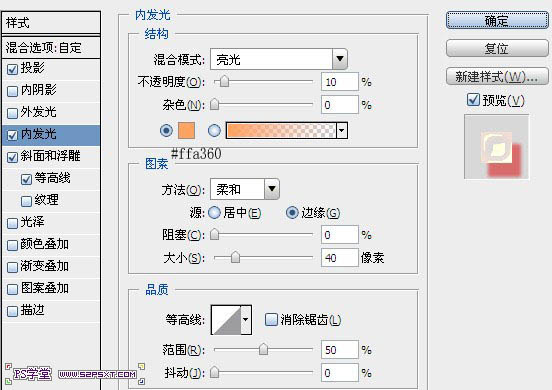Select the 斜面和浮雕 list item
Screen dimensions: 552x390
click(51, 157)
